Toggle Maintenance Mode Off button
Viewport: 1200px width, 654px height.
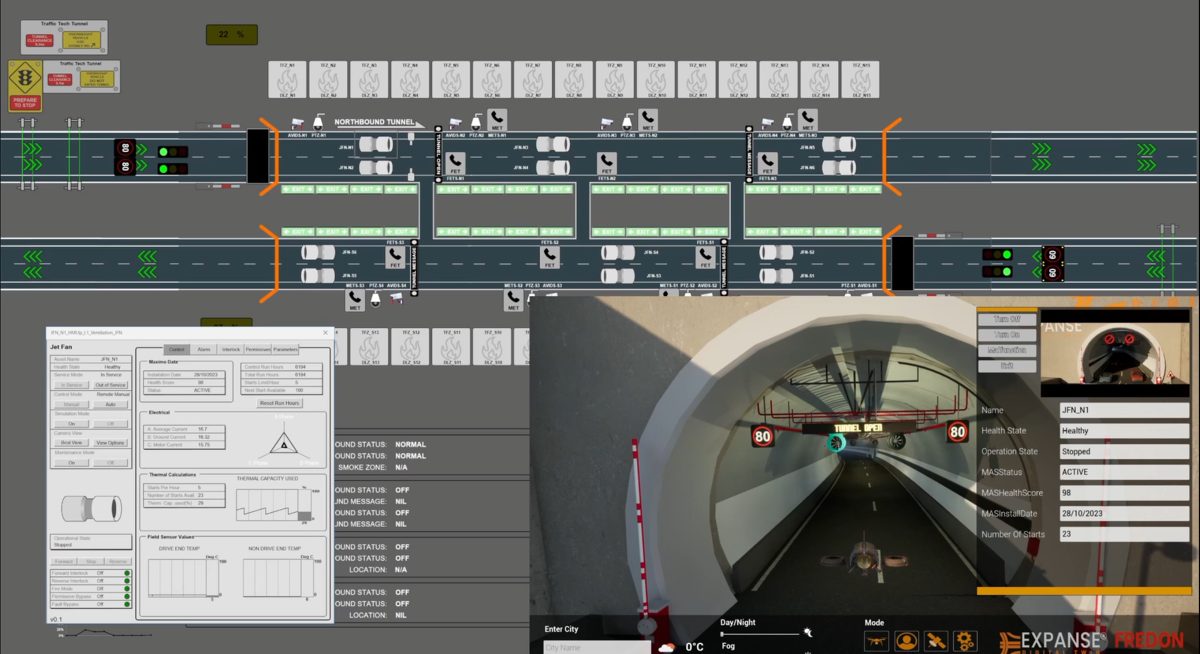(111, 463)
